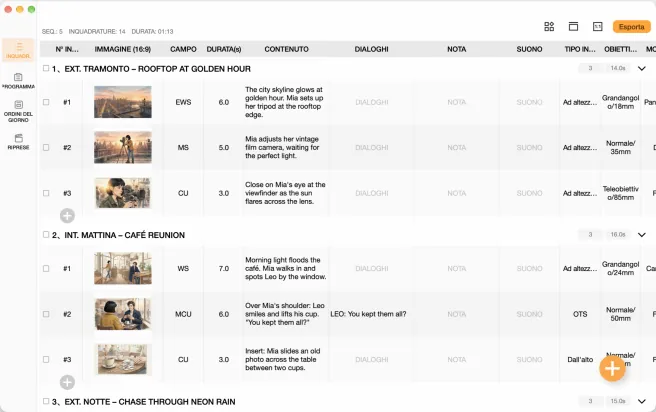Screen dimensions: 656x412
Task: Click the DIALOGHI column header
Action: pyautogui.click(x=372, y=49)
